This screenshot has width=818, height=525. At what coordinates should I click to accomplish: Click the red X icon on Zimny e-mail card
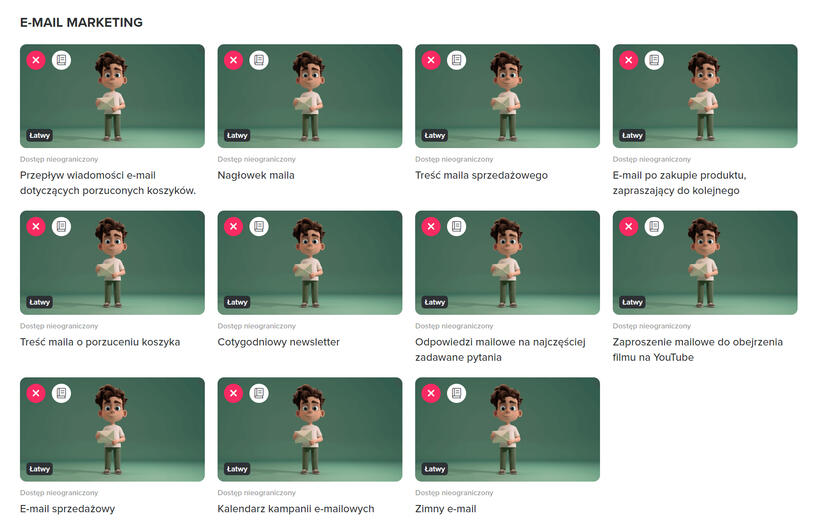(x=431, y=394)
